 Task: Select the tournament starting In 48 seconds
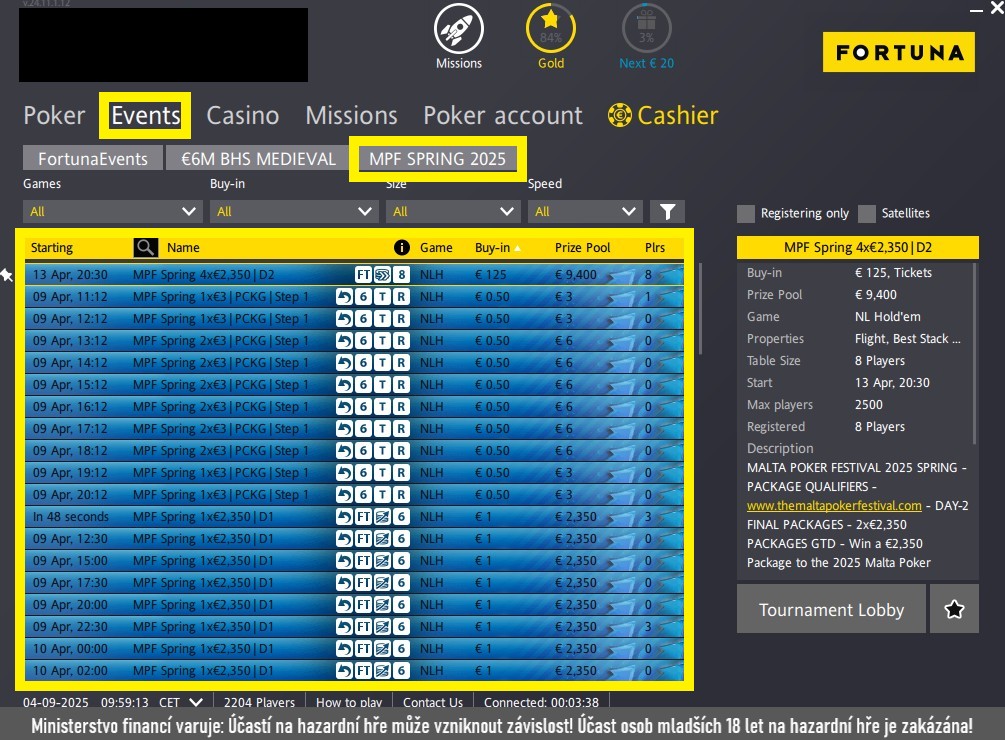point(354,516)
